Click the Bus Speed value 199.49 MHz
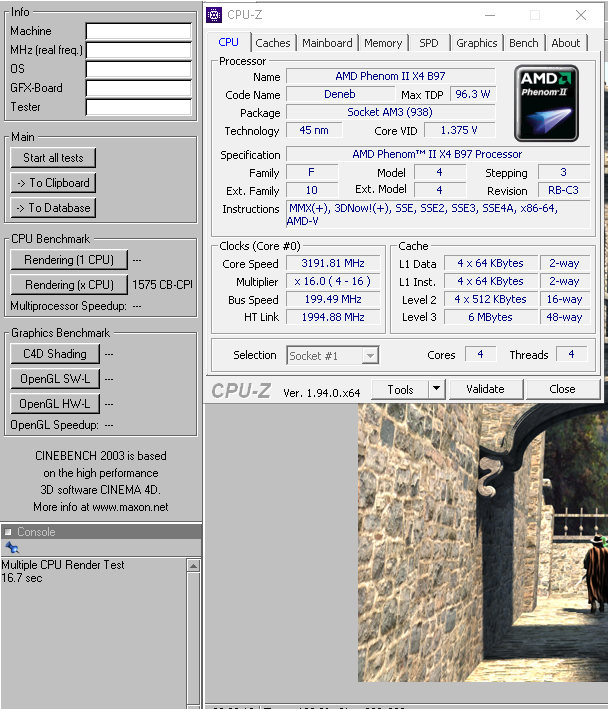The width and height of the screenshot is (608, 709). [x=333, y=299]
